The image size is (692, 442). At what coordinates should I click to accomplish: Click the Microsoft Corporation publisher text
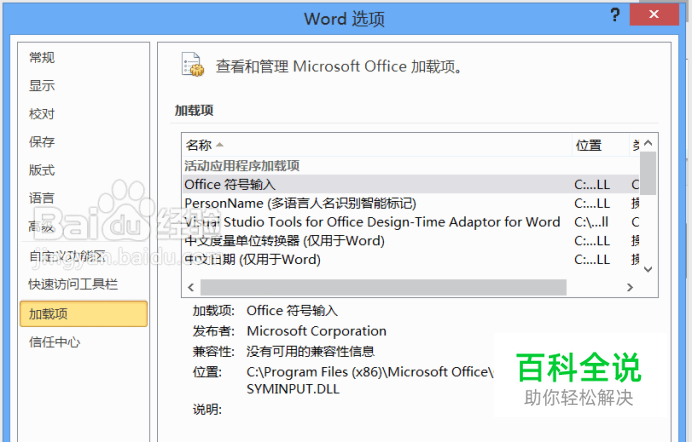pos(316,331)
